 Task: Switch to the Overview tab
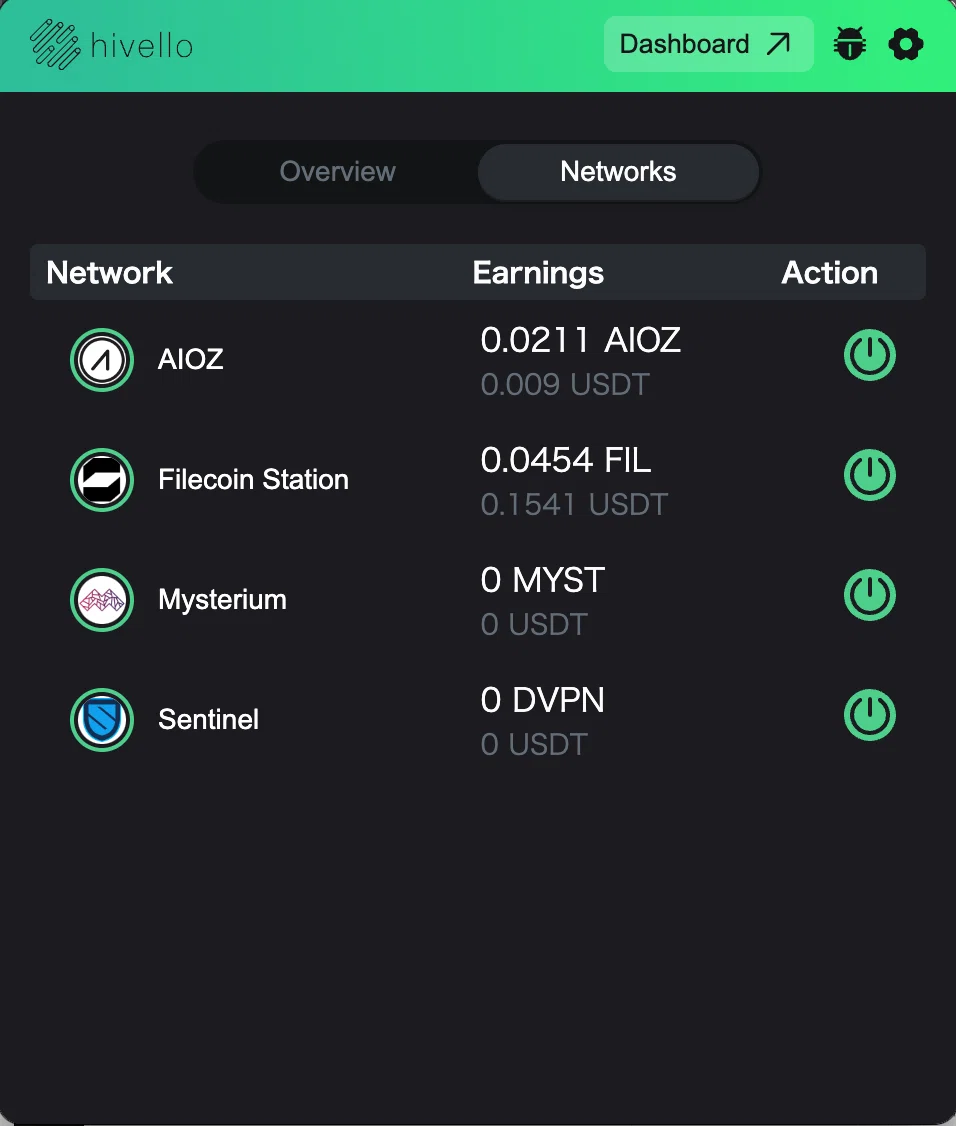tap(338, 172)
